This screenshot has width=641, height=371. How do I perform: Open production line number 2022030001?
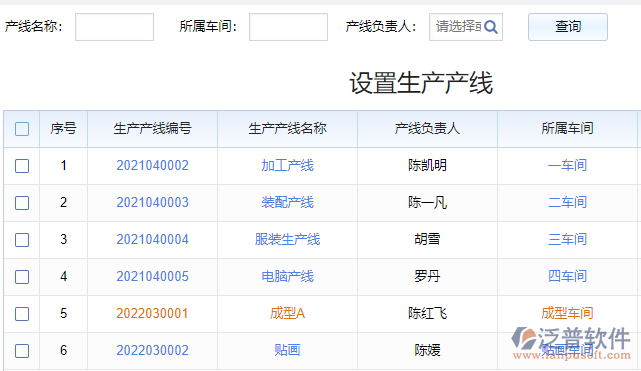point(152,313)
